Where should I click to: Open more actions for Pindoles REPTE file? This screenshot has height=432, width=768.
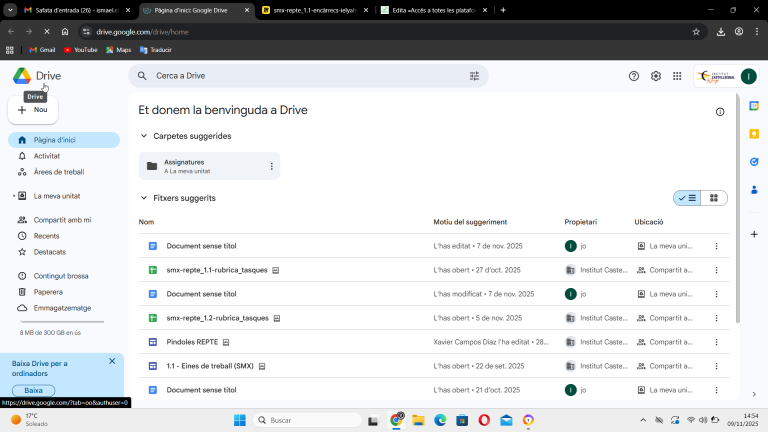click(x=716, y=342)
